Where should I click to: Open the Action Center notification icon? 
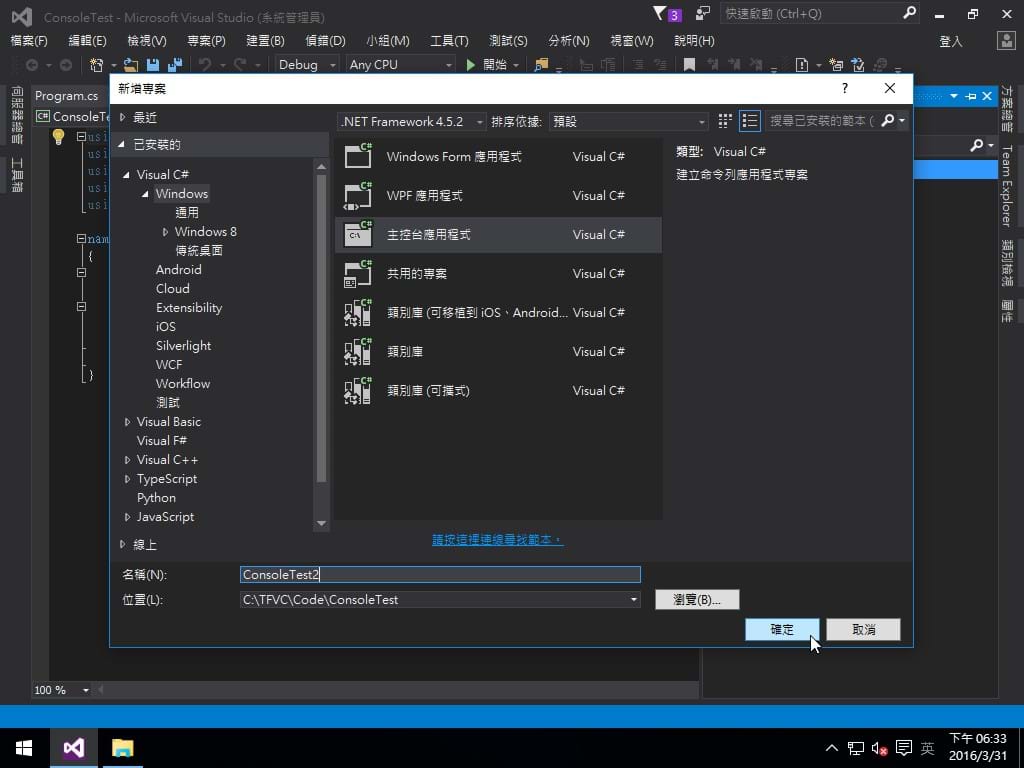click(904, 748)
